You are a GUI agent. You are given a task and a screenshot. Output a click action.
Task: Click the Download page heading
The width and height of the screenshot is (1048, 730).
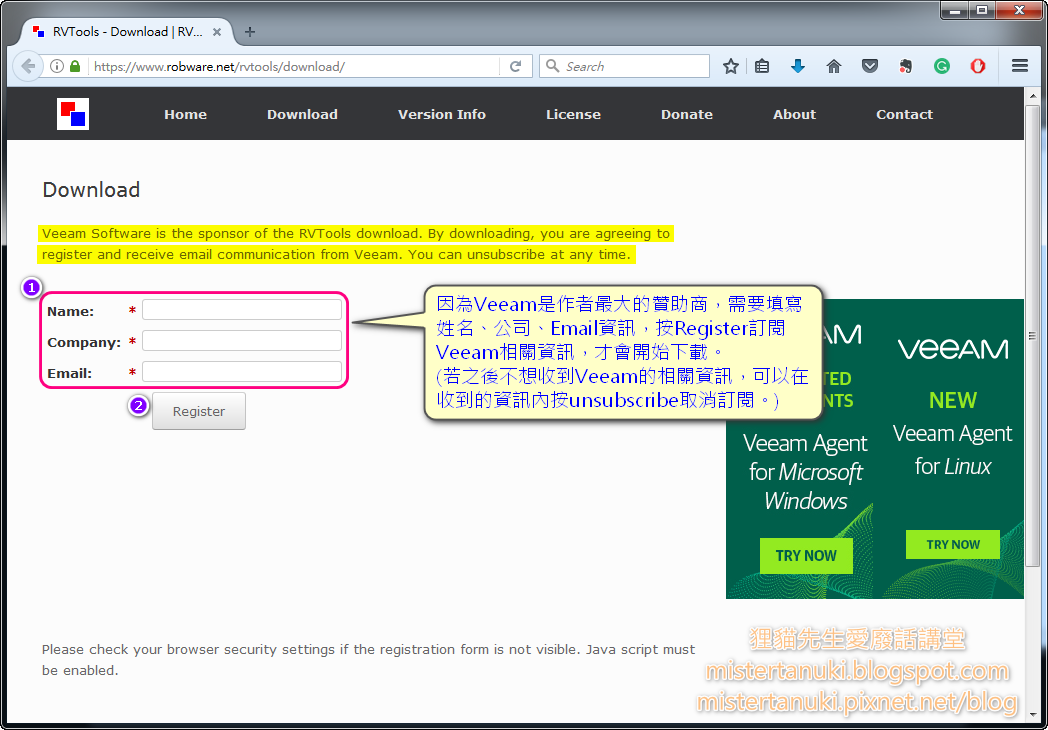point(91,190)
